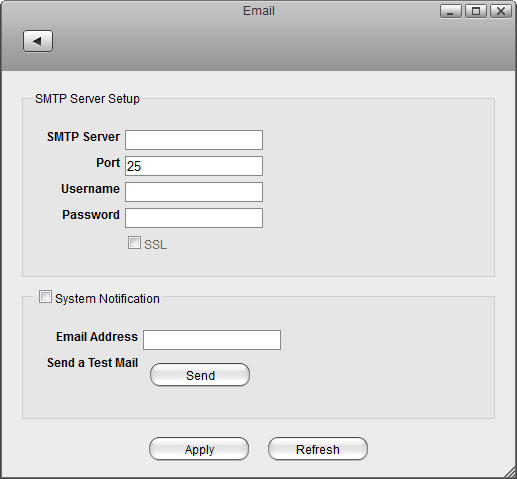
Task: Click the SMTP Server Setup group heading
Action: tap(87, 99)
